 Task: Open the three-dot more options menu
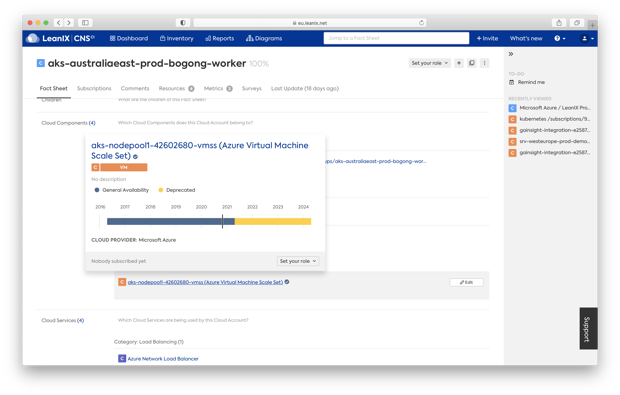[484, 63]
